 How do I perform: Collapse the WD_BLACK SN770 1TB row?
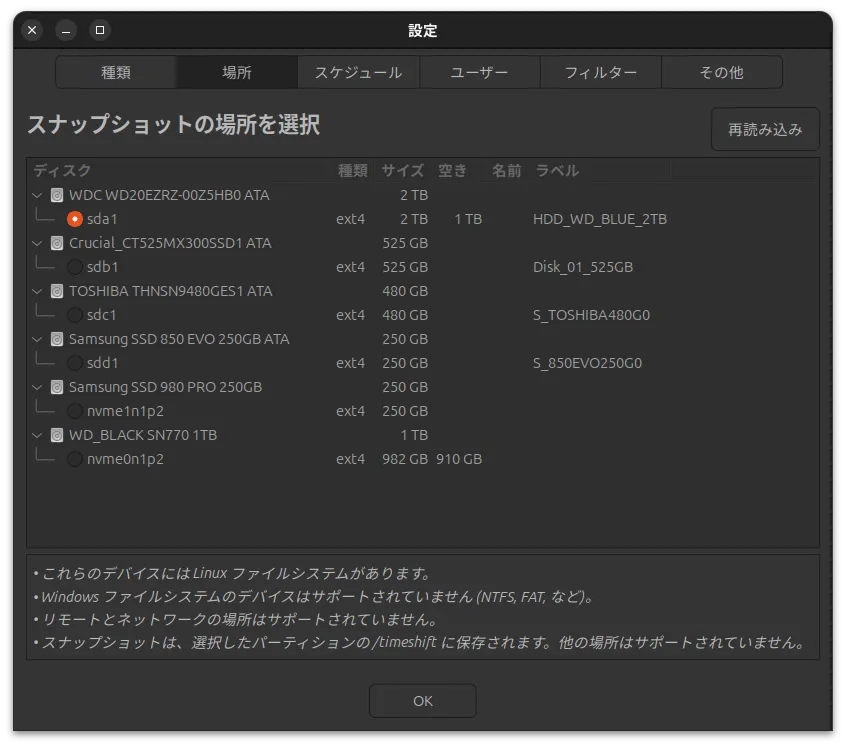37,435
